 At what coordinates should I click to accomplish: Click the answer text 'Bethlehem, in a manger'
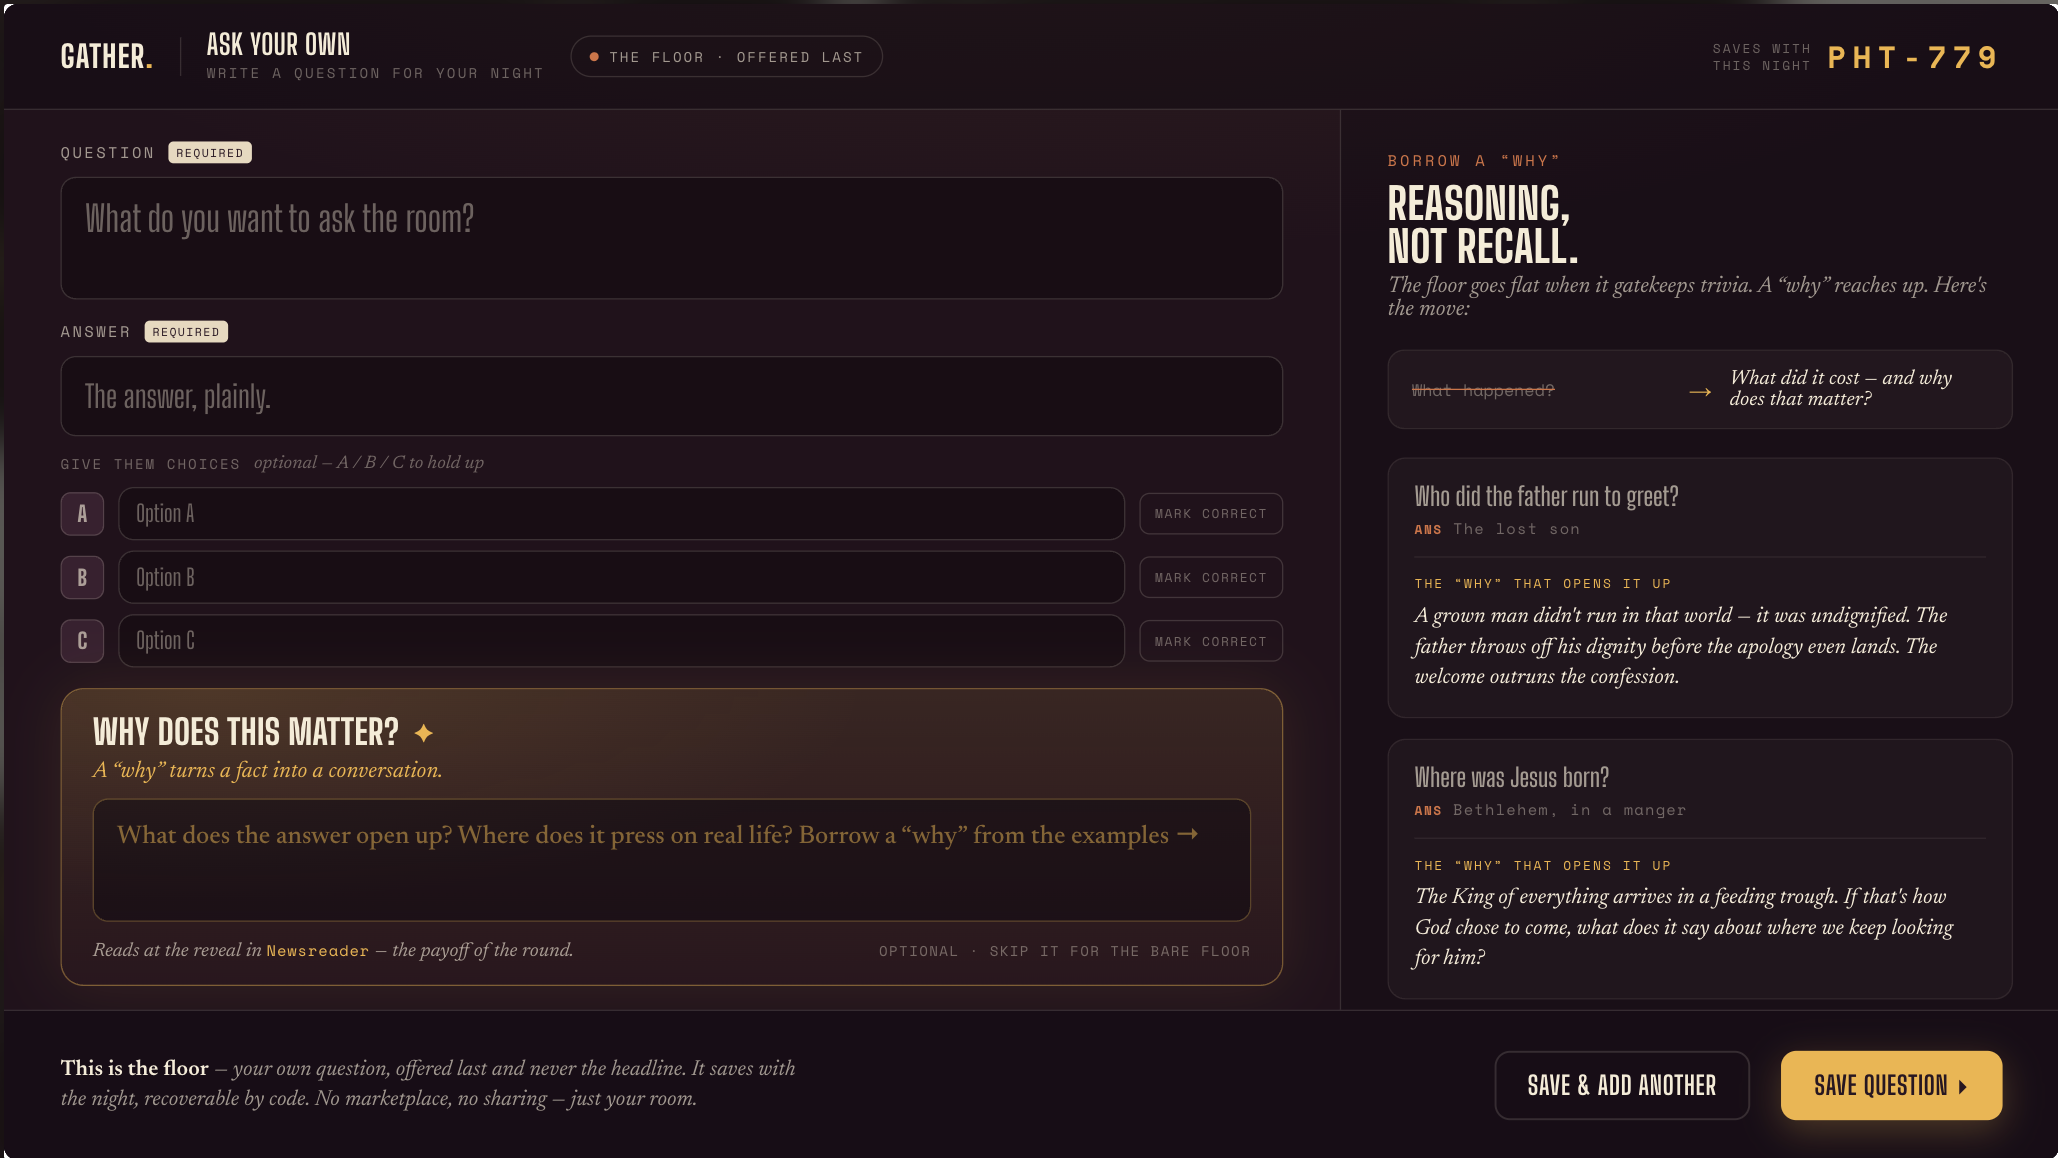point(1569,810)
